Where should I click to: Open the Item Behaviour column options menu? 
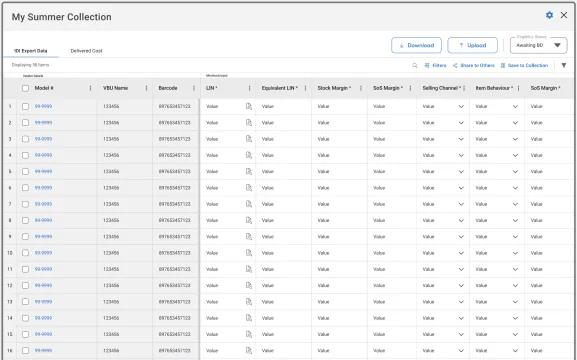coord(518,88)
